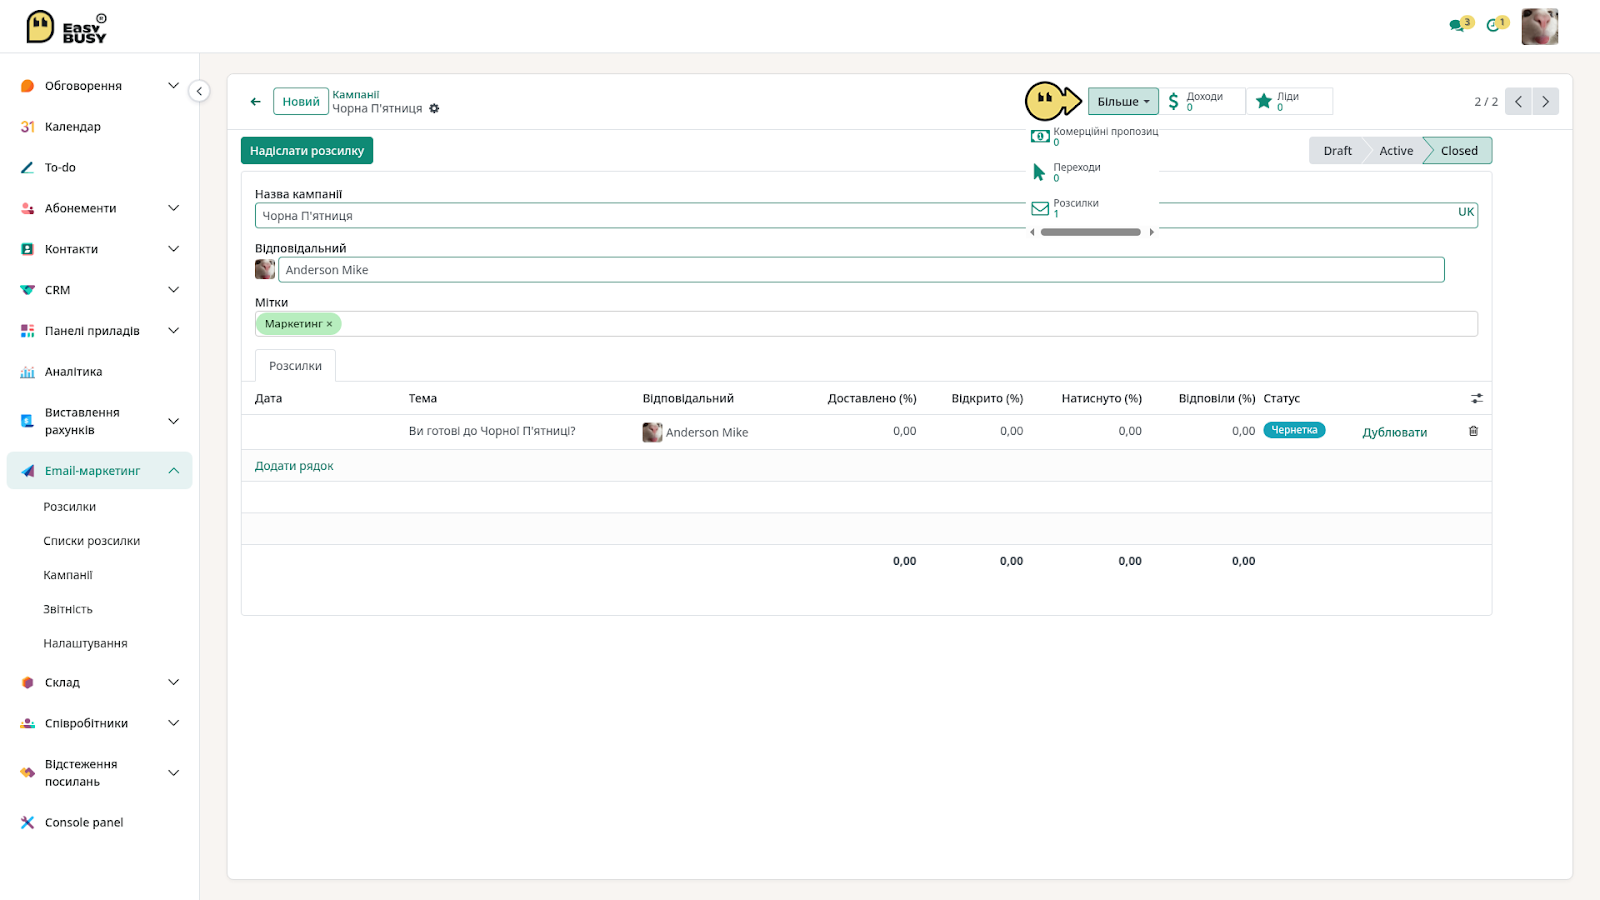
Task: Click Додати рядок link
Action: point(294,466)
